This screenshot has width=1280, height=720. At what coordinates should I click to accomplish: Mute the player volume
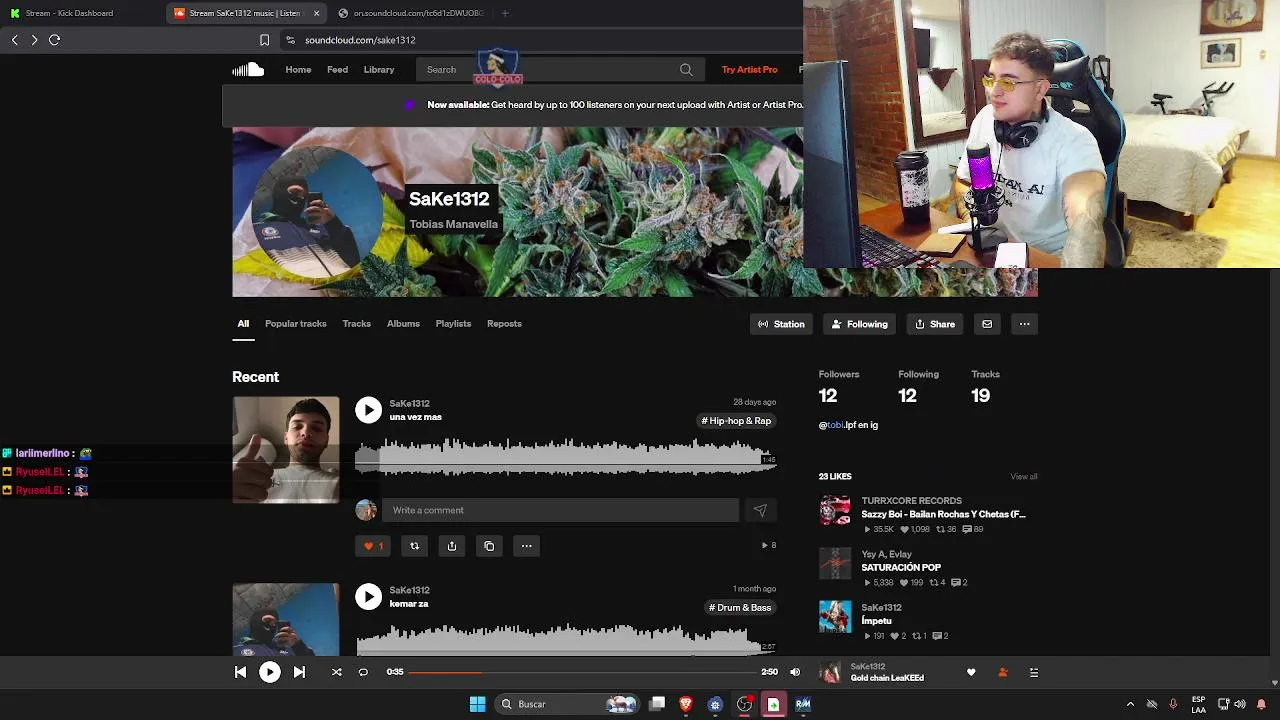pyautogui.click(x=795, y=672)
